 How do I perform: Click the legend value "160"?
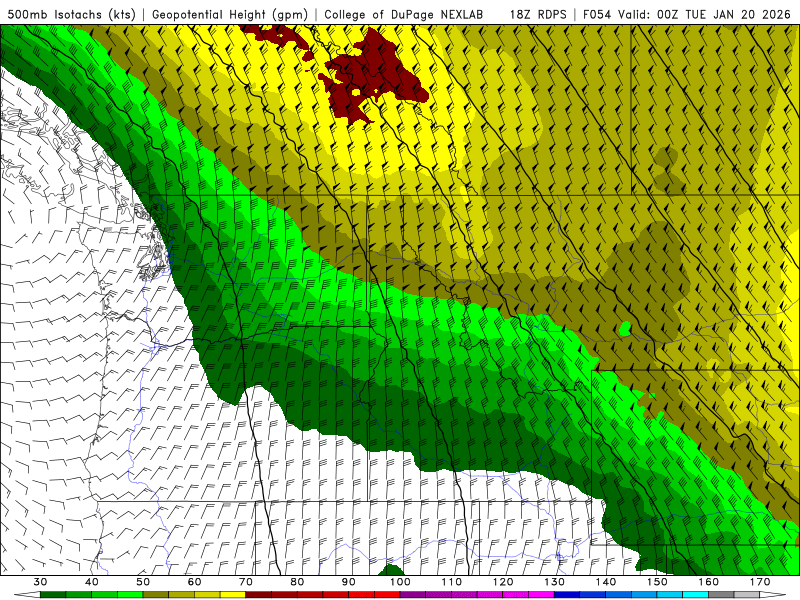[708, 582]
